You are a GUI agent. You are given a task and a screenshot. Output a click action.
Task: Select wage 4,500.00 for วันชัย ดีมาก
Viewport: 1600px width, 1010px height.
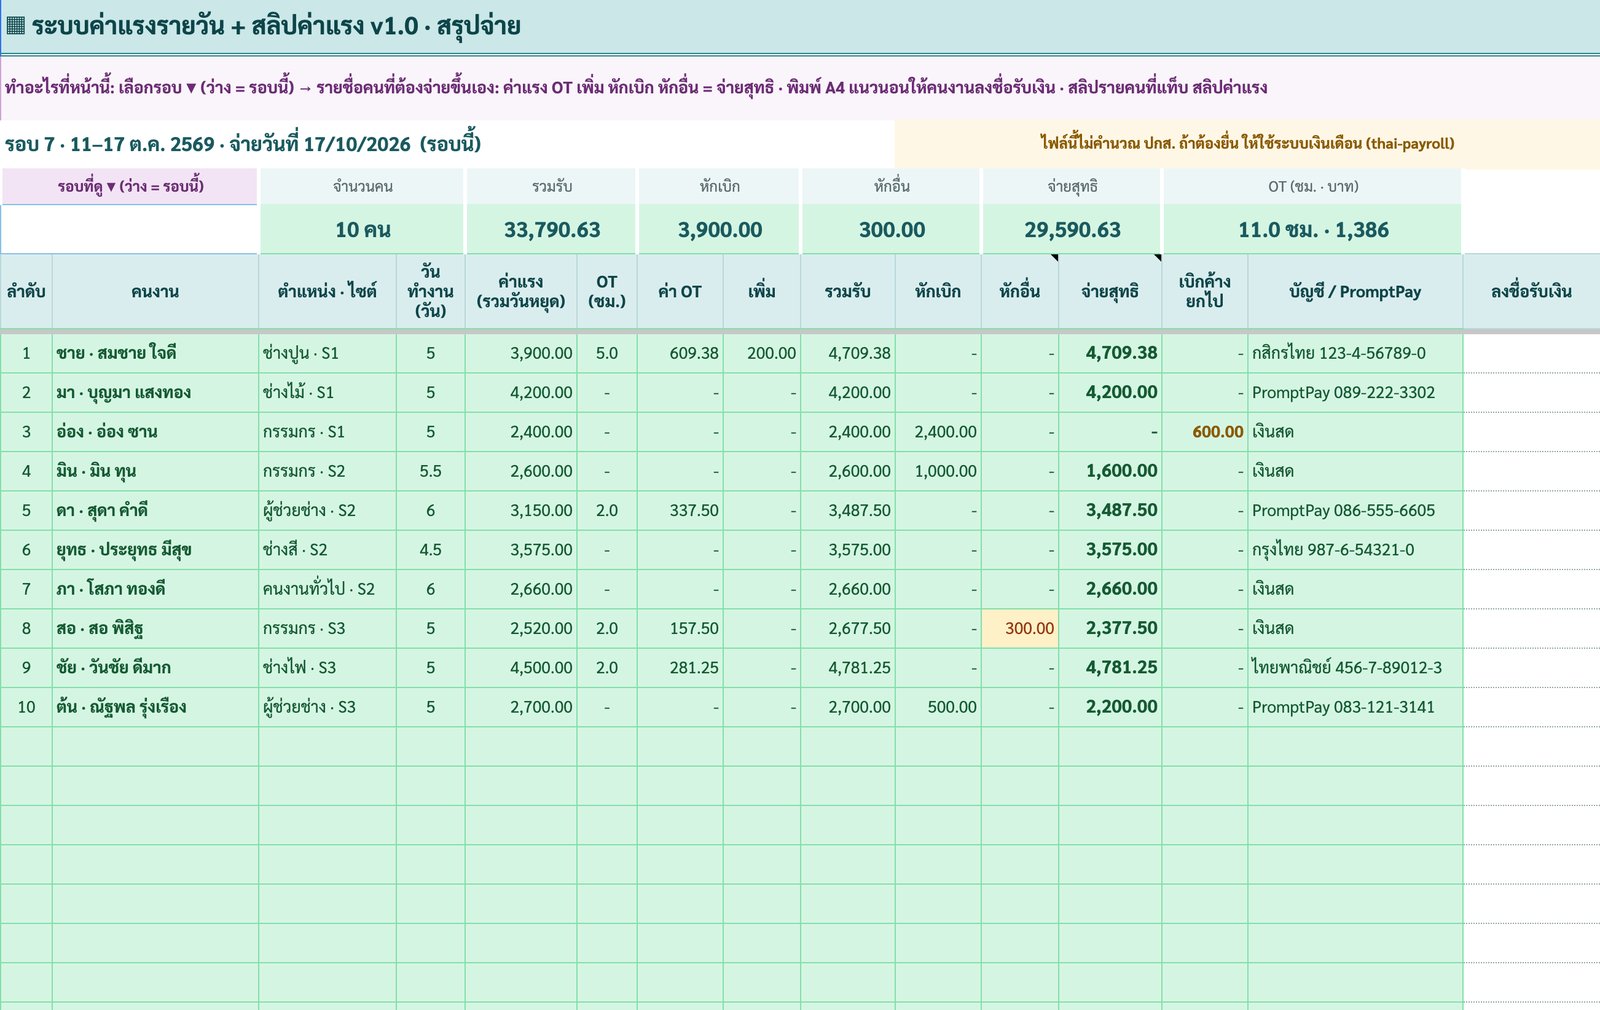point(520,667)
